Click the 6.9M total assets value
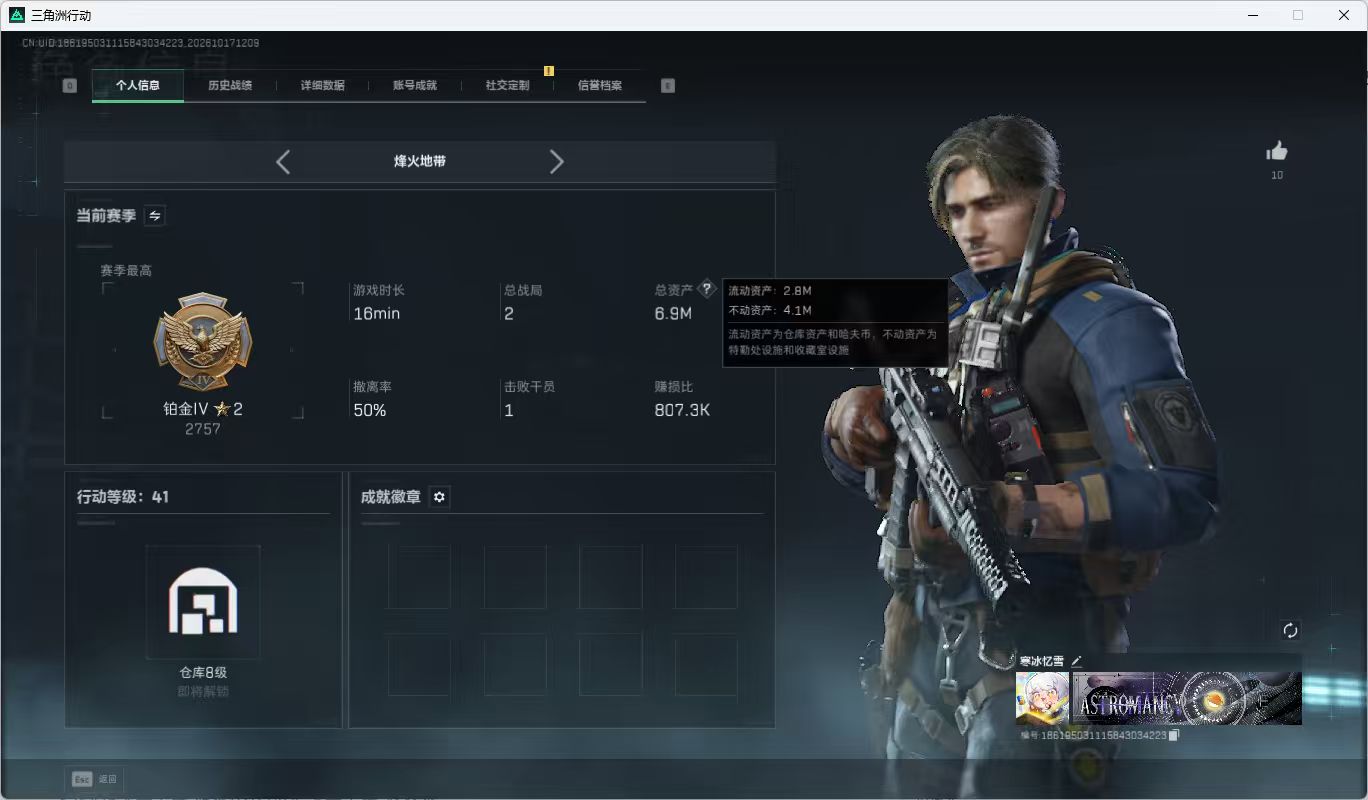The image size is (1368, 800). tap(673, 314)
